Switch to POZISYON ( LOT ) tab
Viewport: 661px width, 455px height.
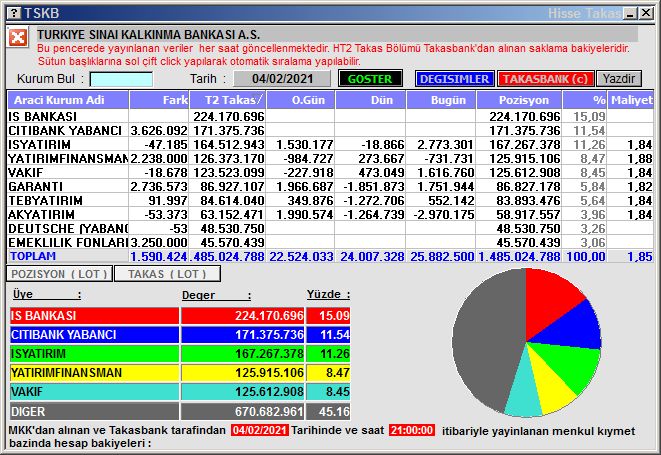coord(59,274)
